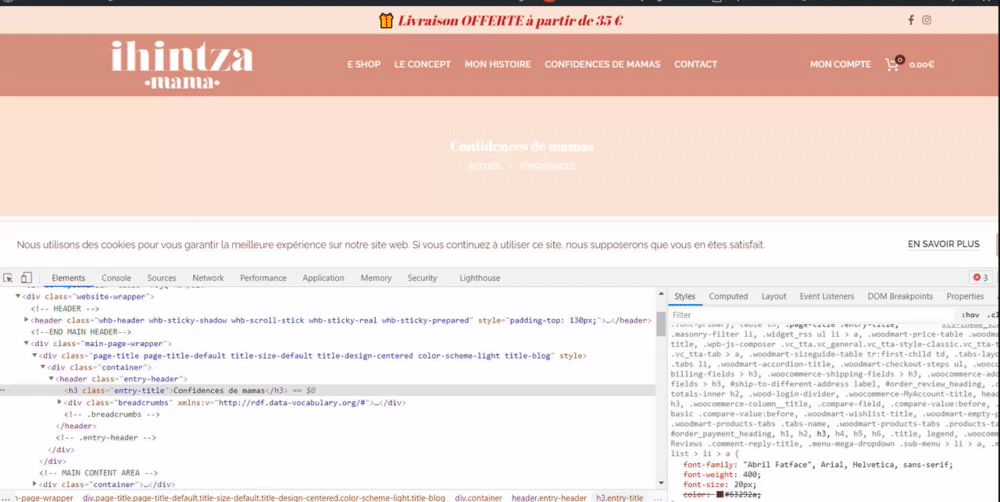Click h3.entry-title in breadcrumb bar

coord(619,498)
